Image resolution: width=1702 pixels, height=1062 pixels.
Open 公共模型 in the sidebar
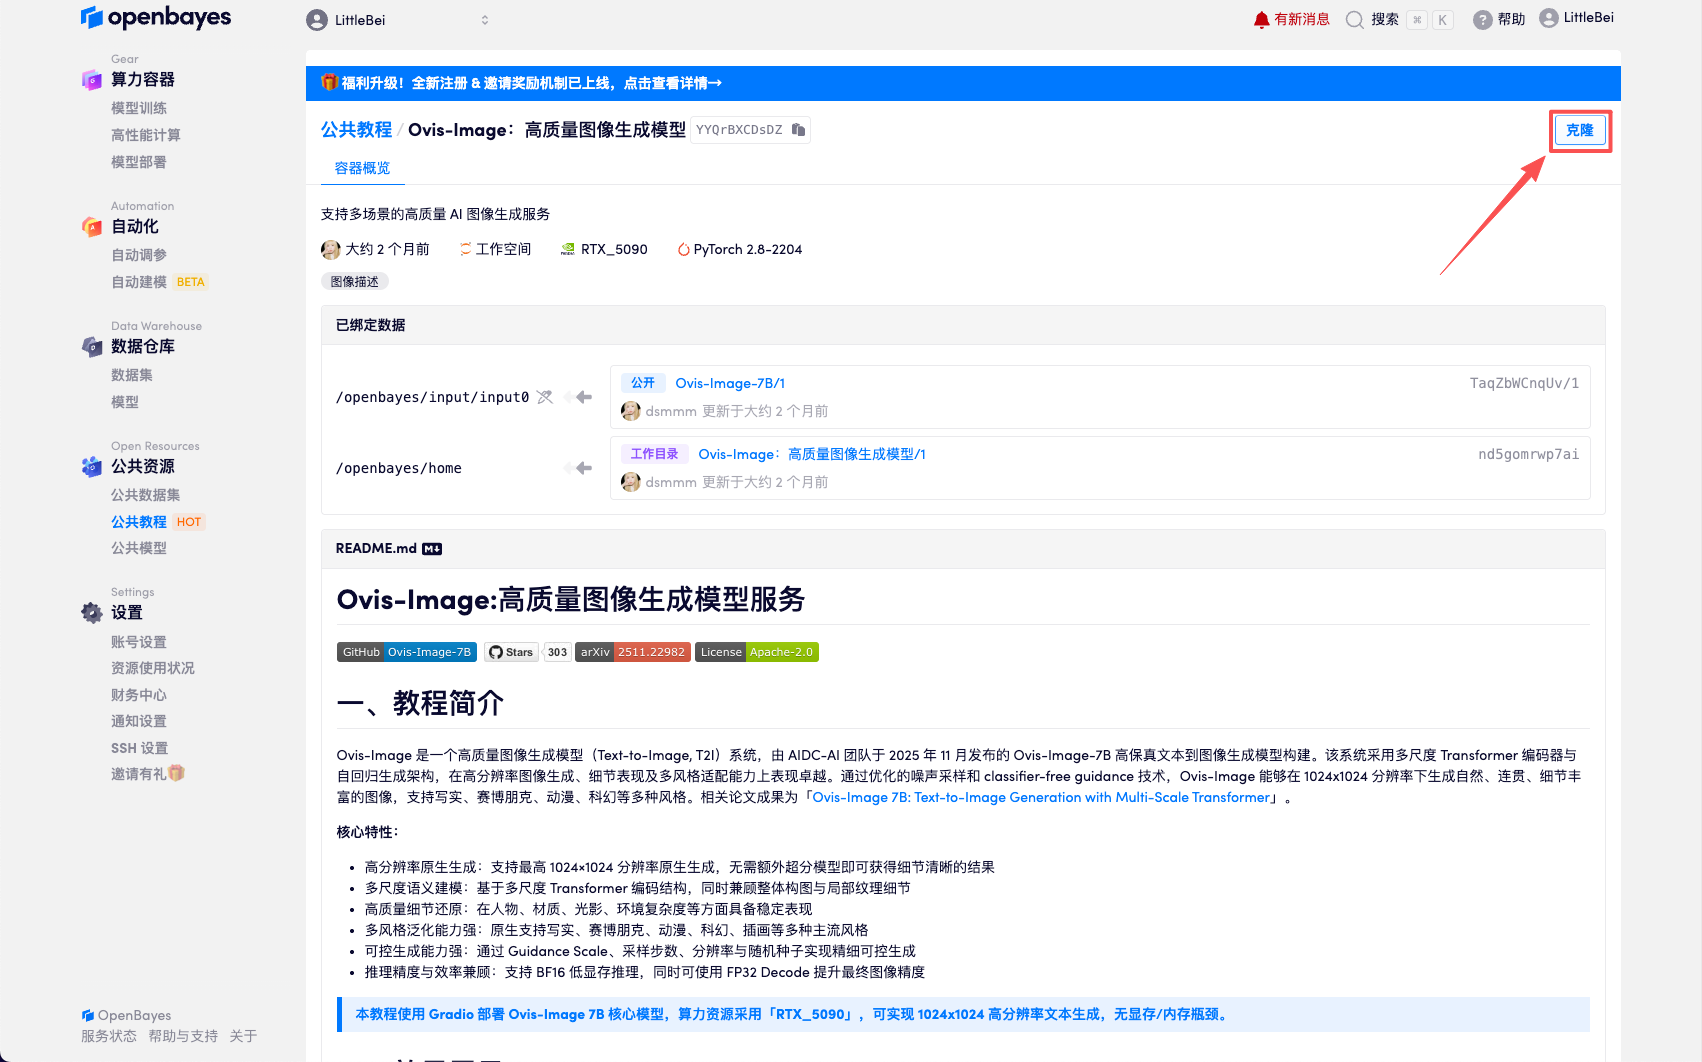click(x=139, y=548)
